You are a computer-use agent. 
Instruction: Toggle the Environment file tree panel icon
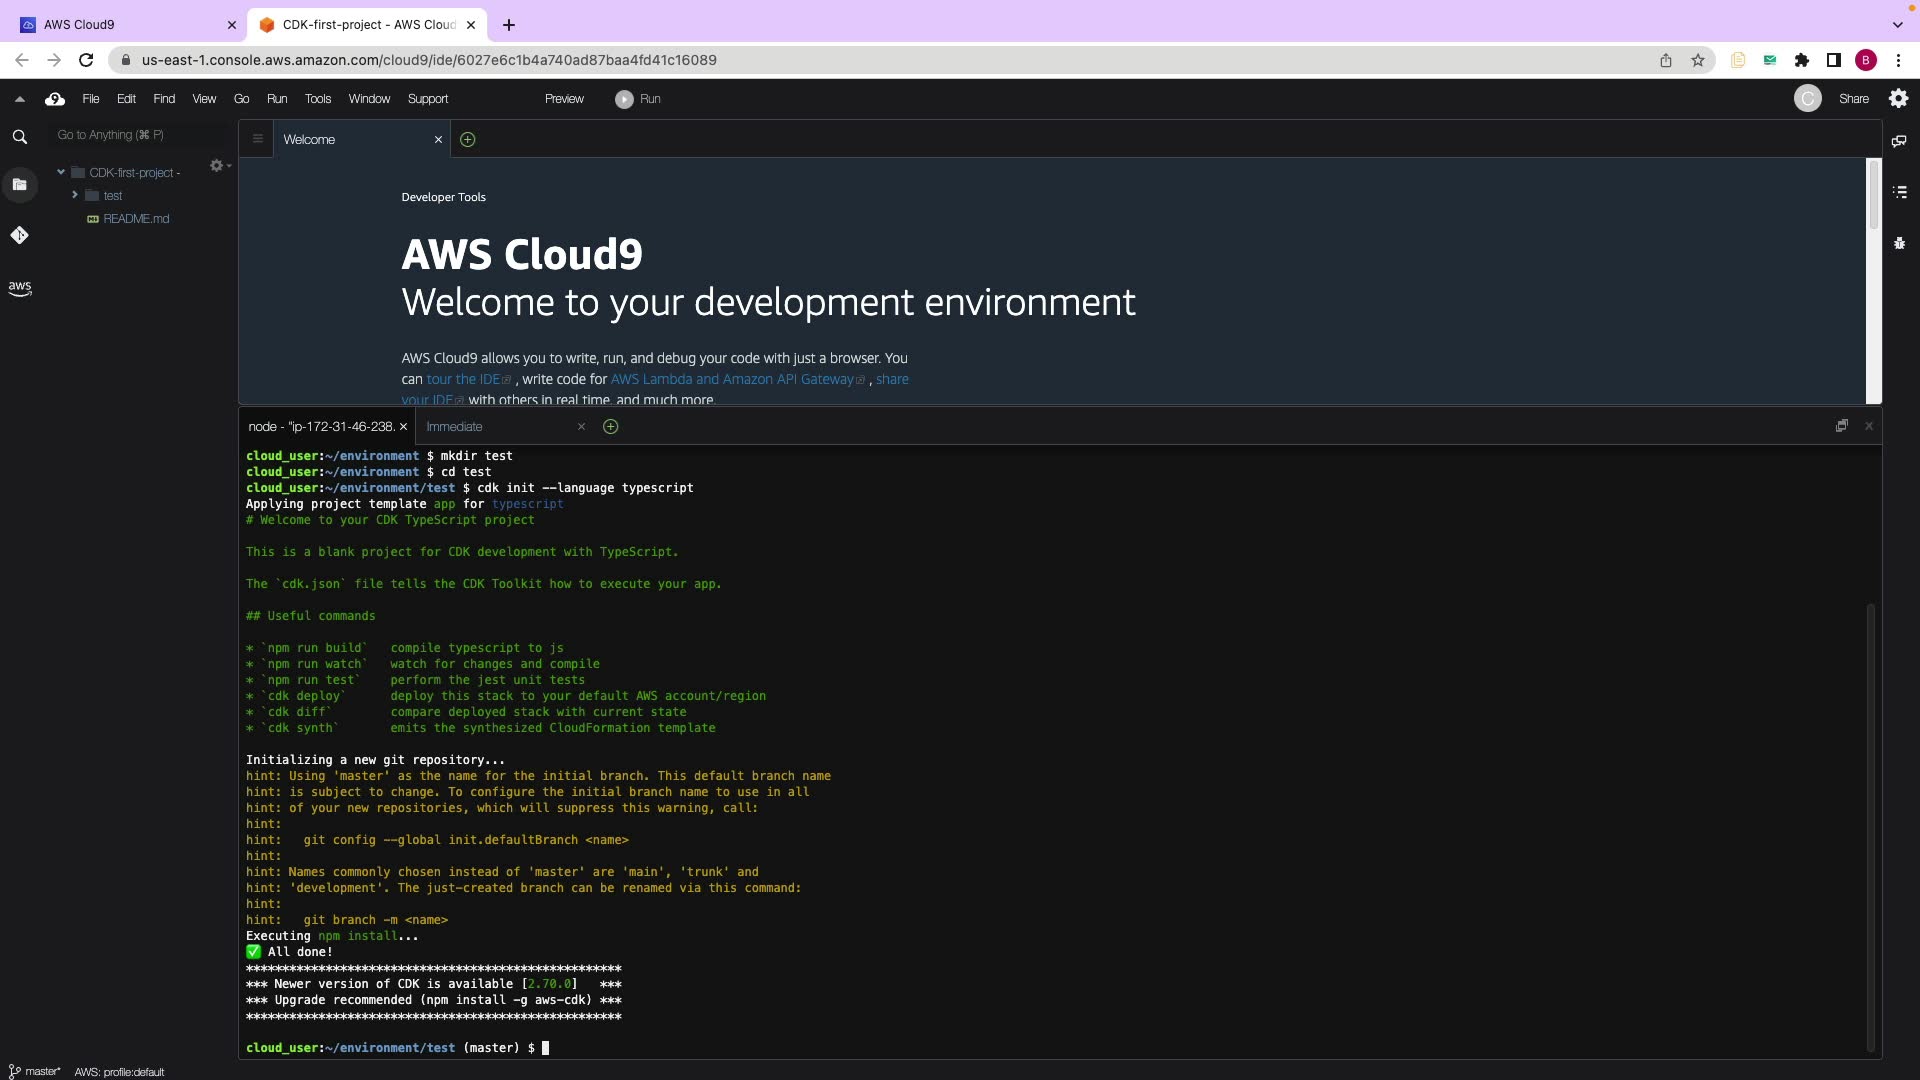[x=19, y=184]
